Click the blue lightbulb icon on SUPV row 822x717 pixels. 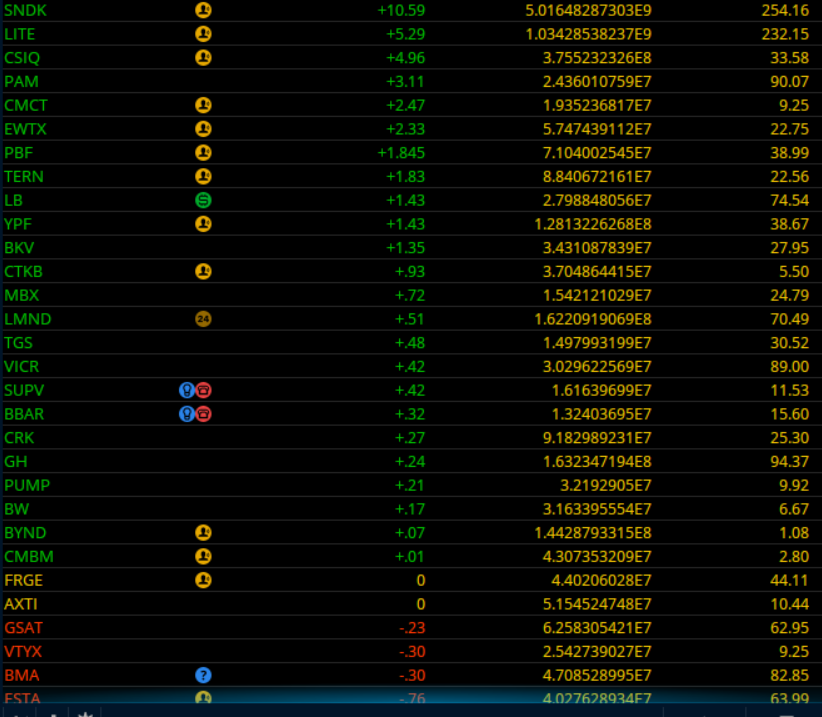187,390
